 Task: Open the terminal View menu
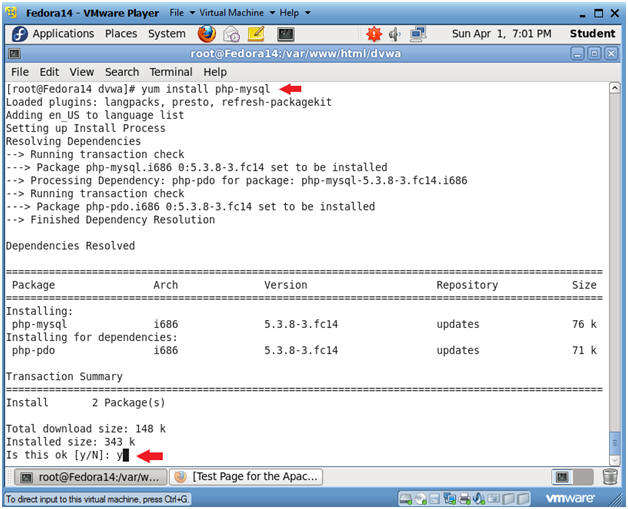(x=82, y=72)
